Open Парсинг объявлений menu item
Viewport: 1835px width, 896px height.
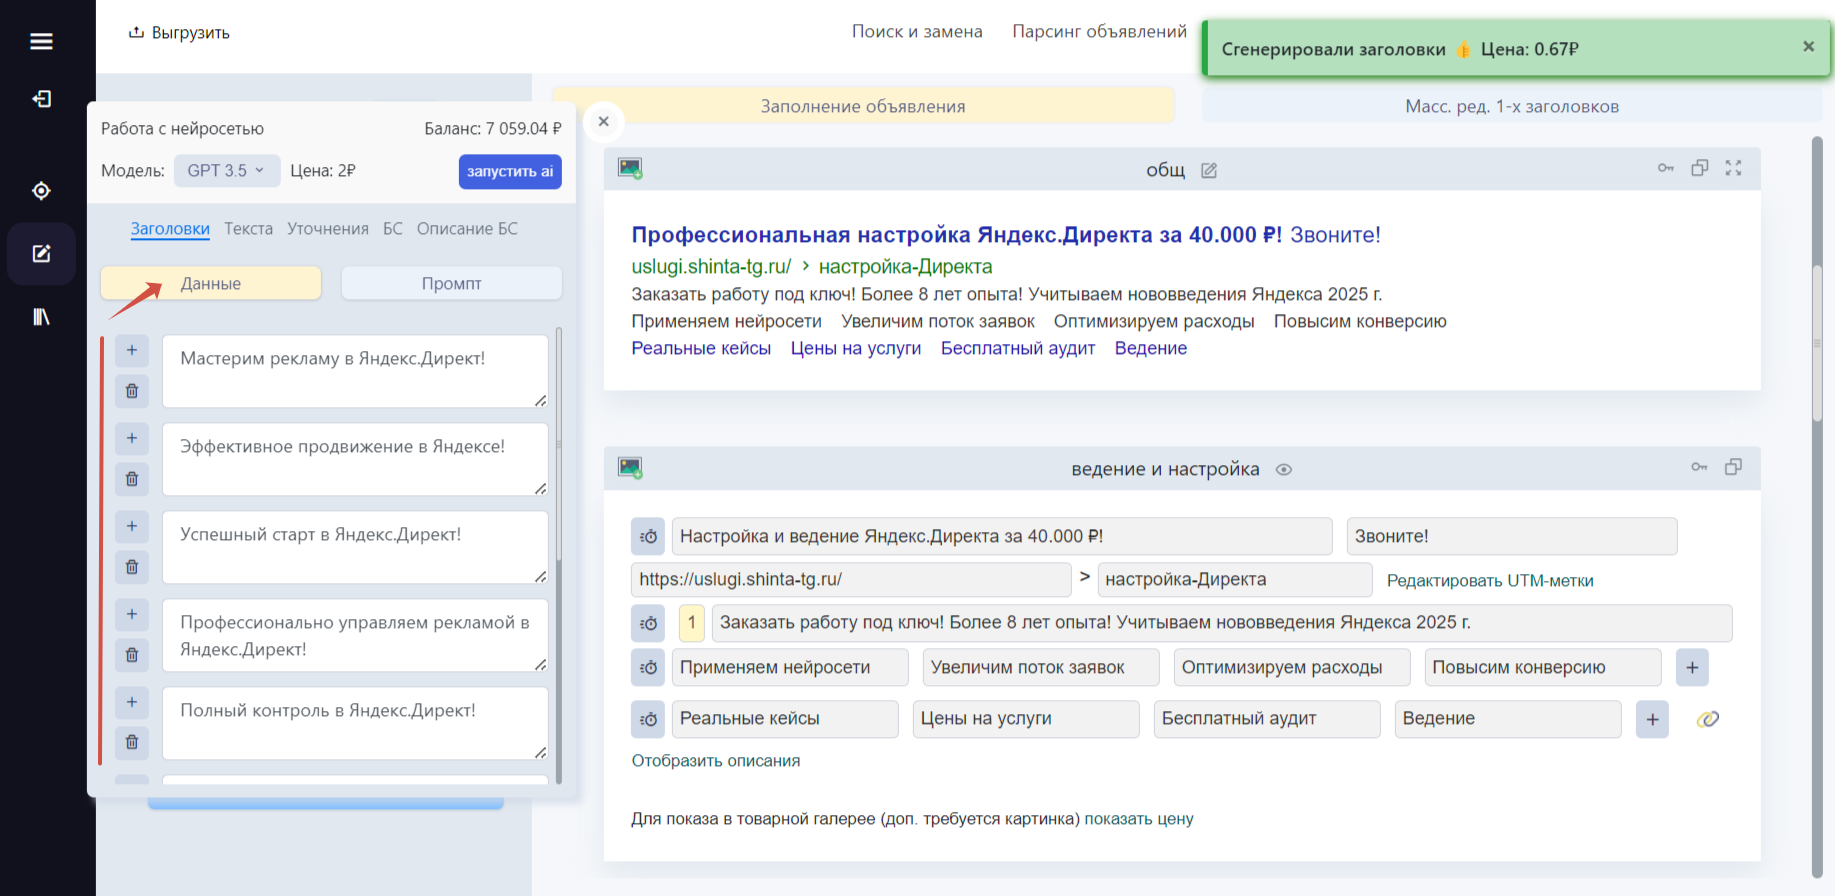[1099, 32]
